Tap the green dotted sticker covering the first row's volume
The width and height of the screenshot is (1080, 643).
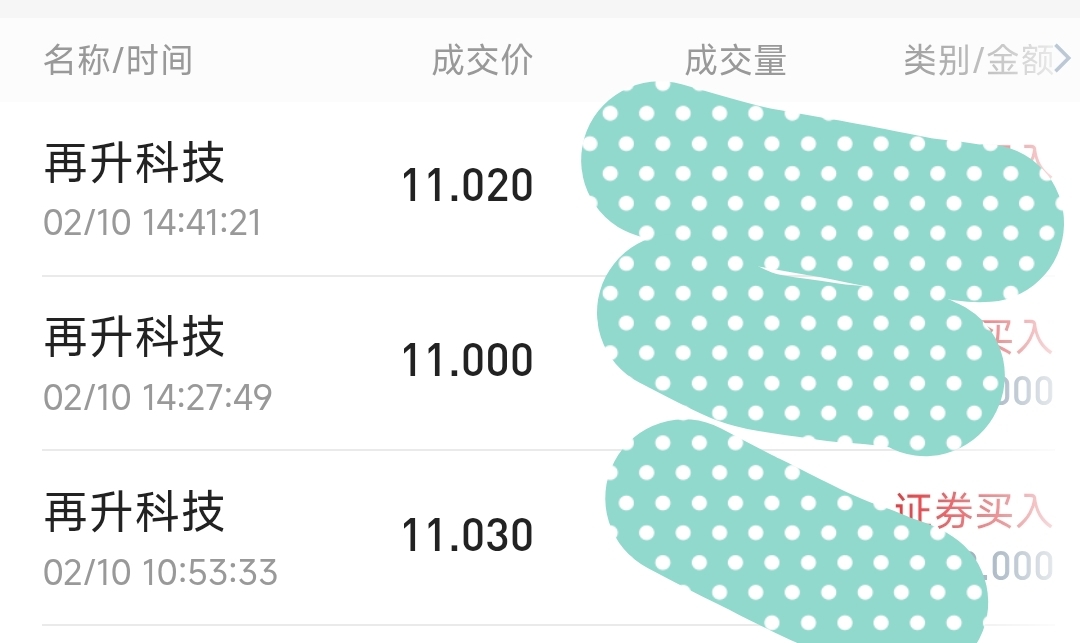pos(820,193)
